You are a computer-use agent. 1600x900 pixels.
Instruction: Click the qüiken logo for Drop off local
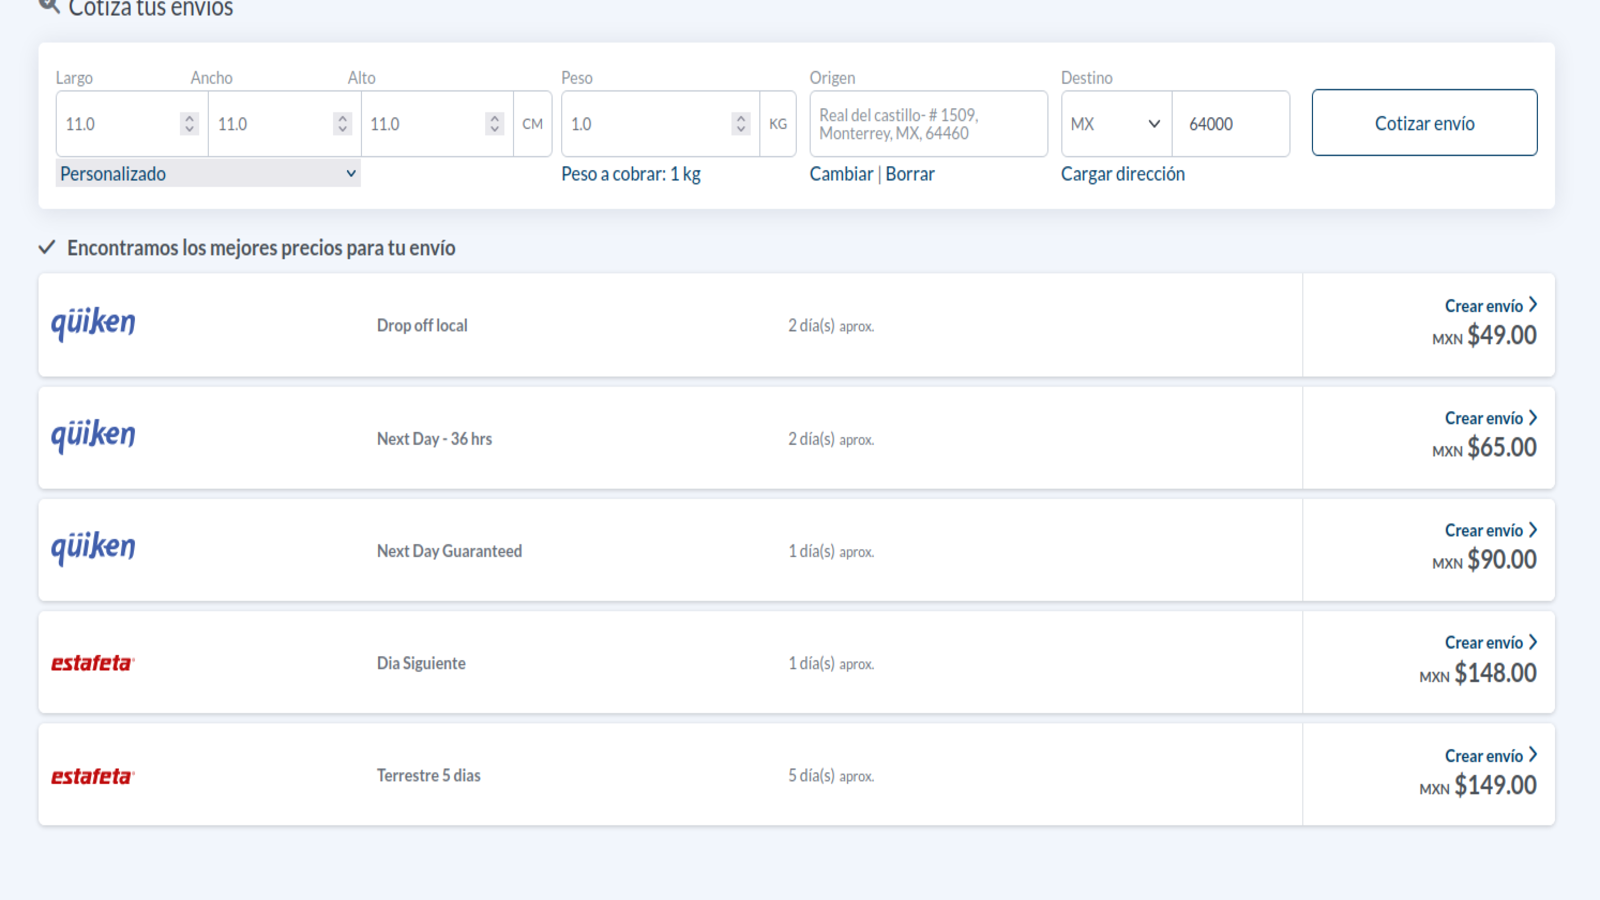[93, 323]
